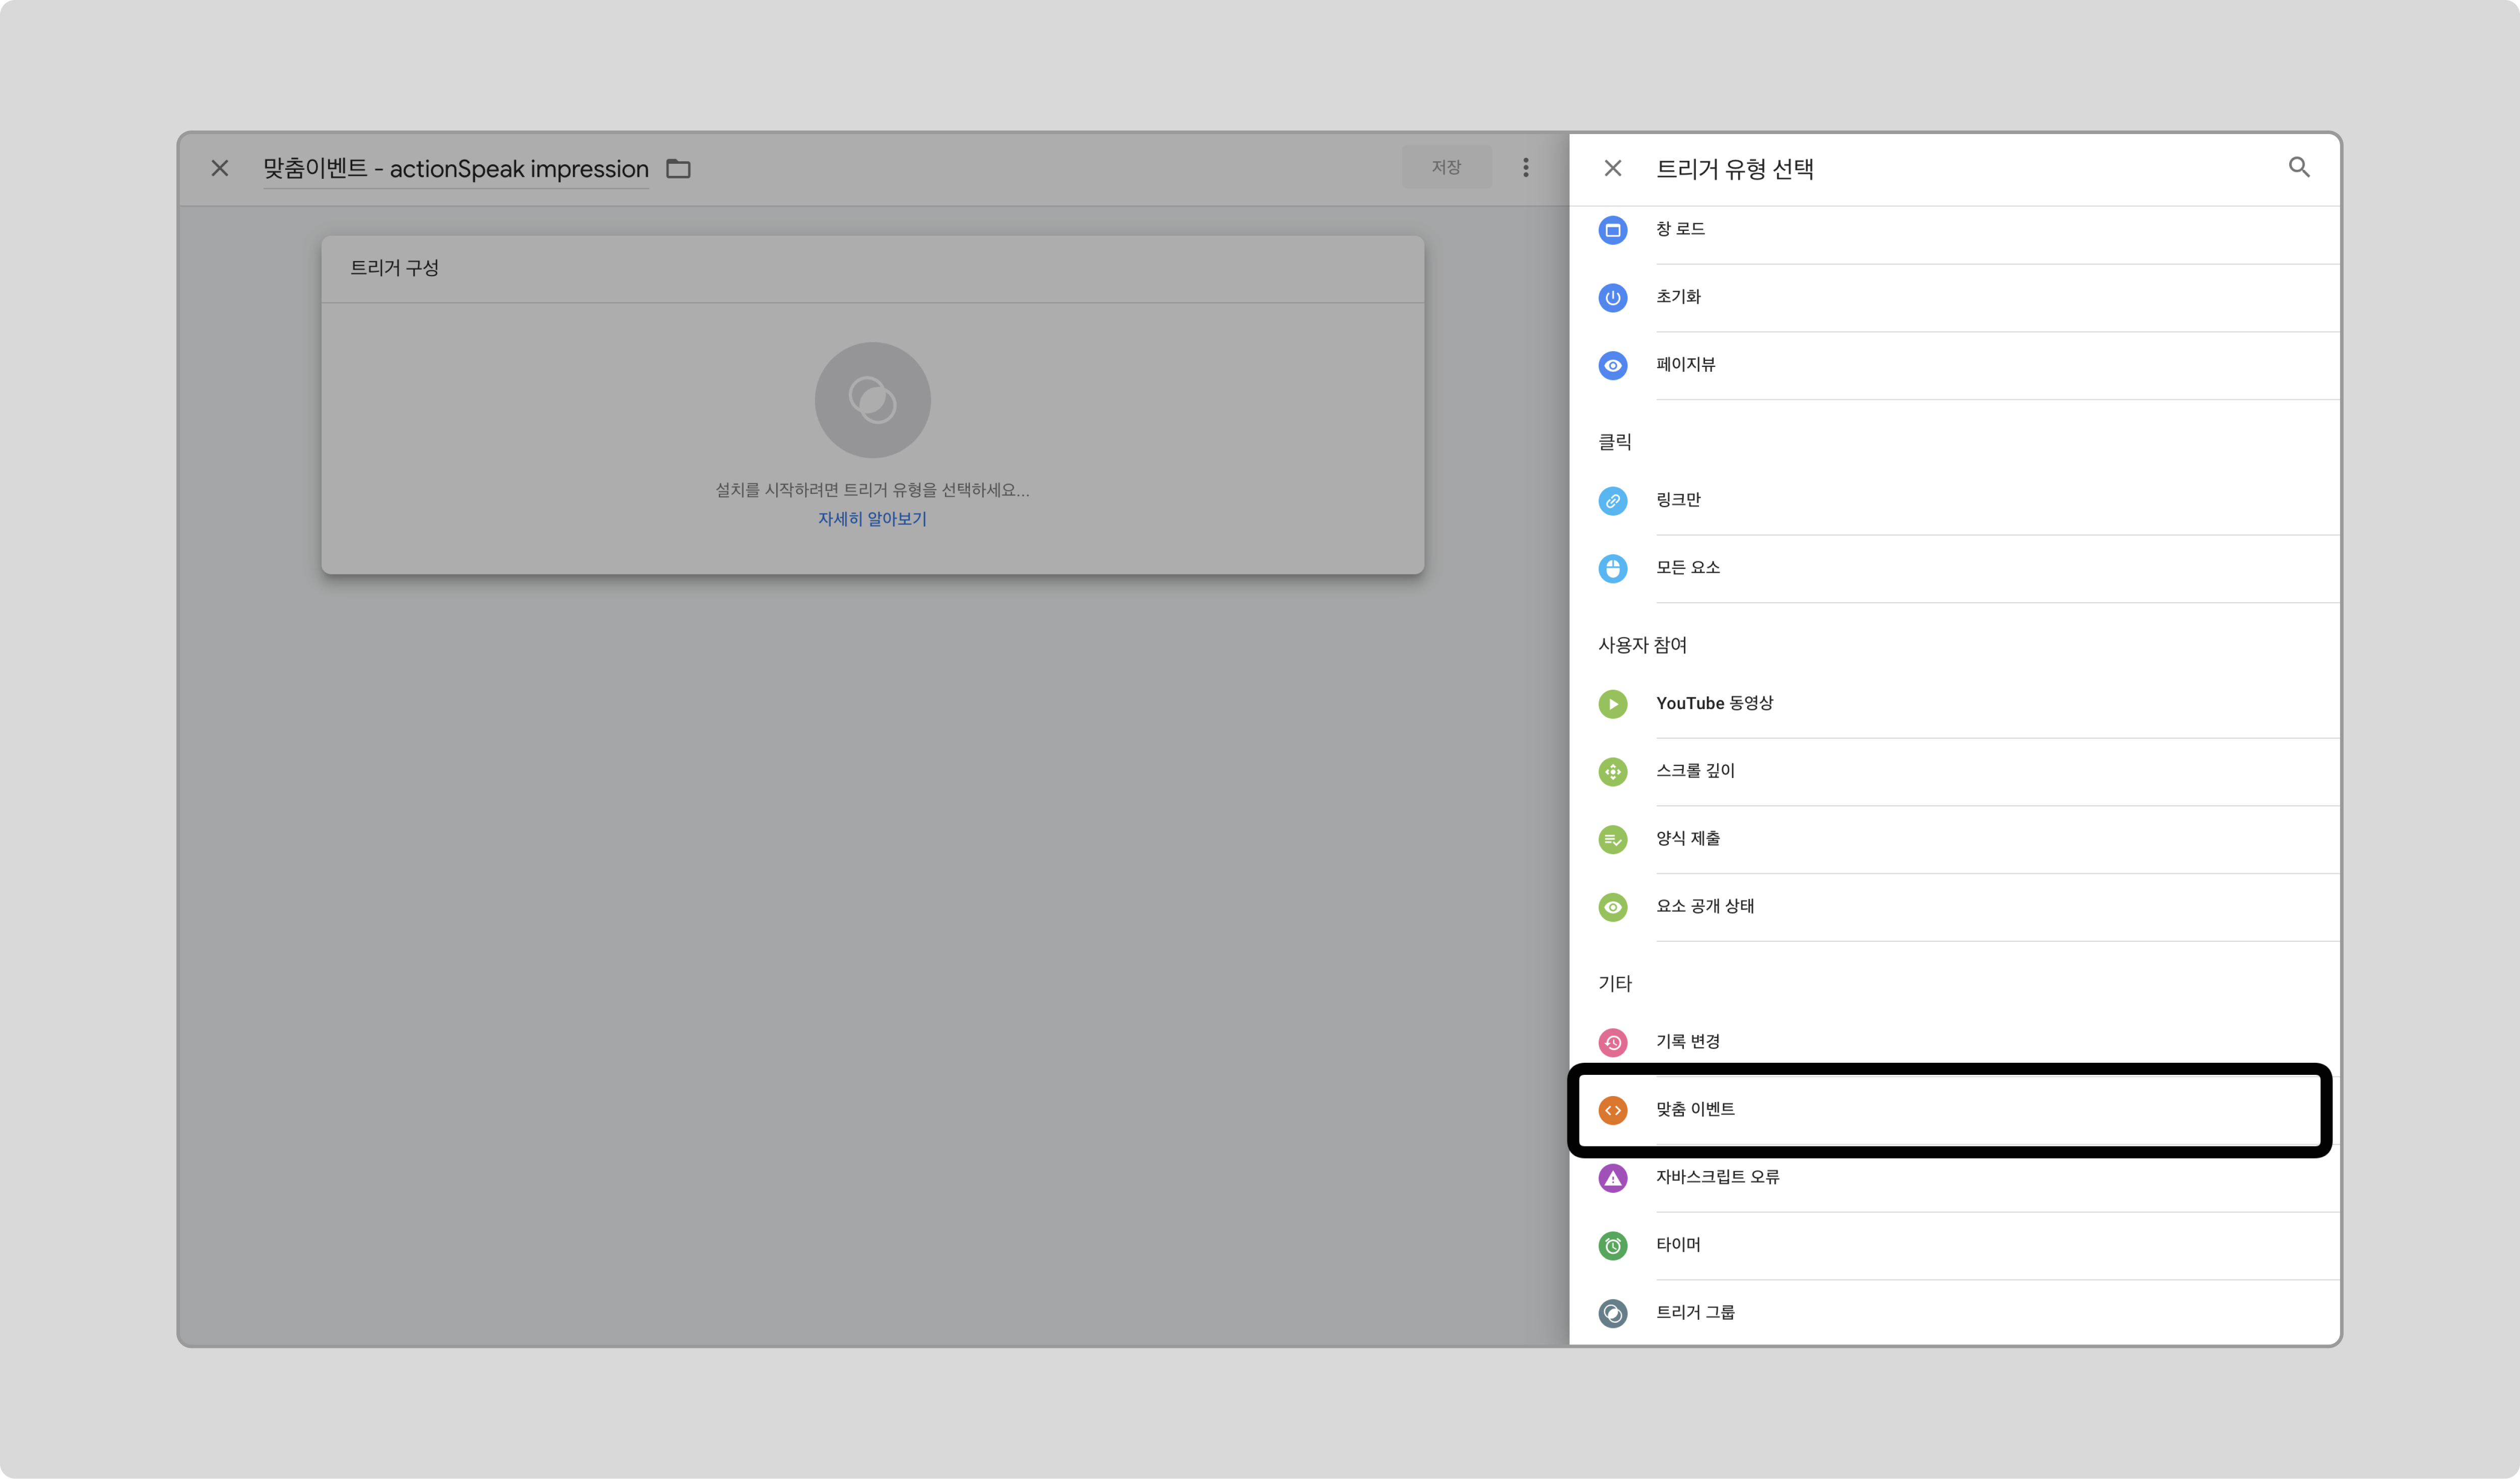Open search in trigger type panel

point(2299,168)
